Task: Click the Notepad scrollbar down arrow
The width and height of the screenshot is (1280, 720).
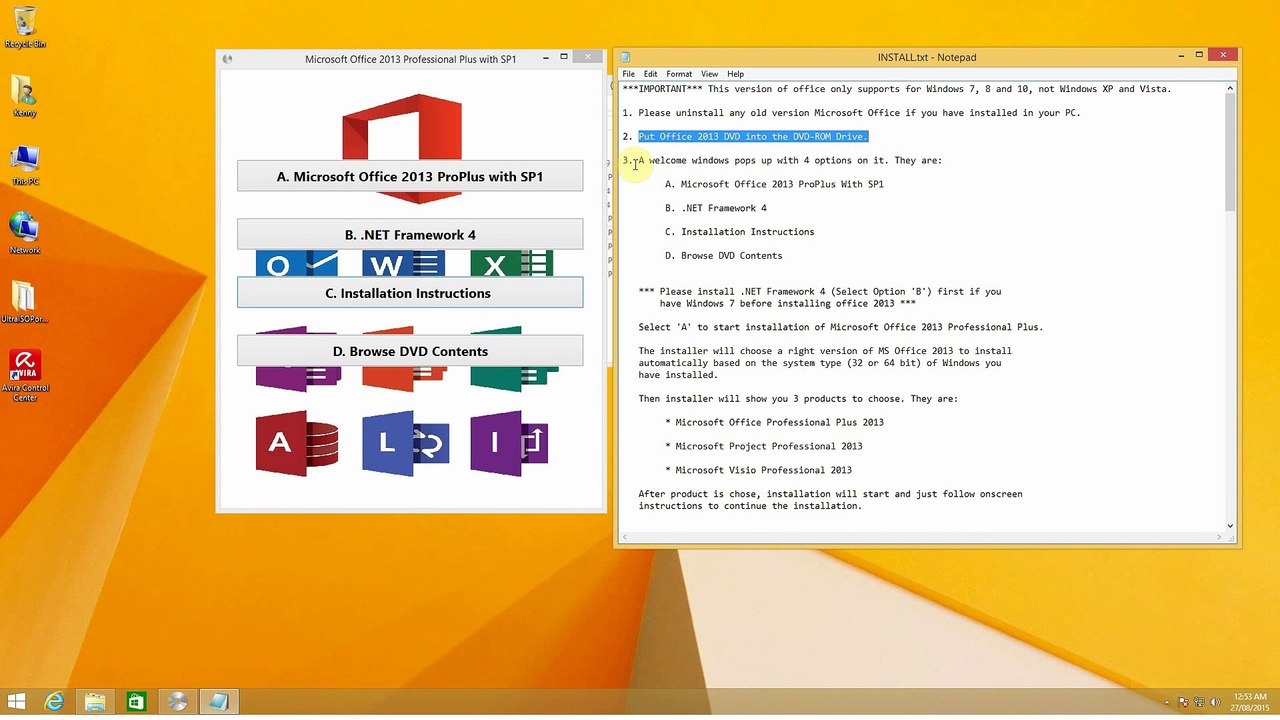Action: [x=1230, y=526]
